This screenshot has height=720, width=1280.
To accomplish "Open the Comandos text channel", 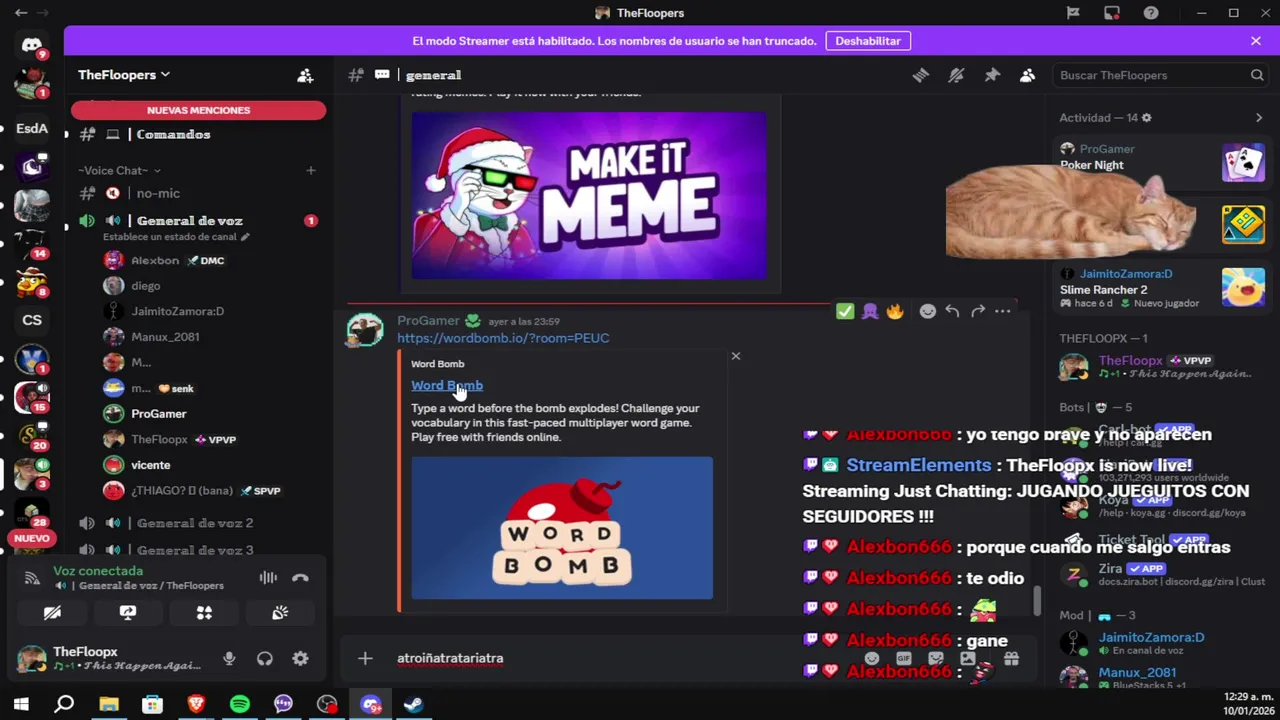I will pos(173,134).
